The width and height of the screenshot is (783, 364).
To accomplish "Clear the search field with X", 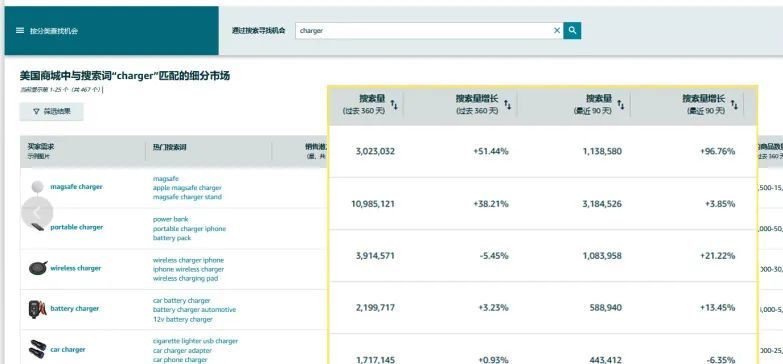I will 557,30.
